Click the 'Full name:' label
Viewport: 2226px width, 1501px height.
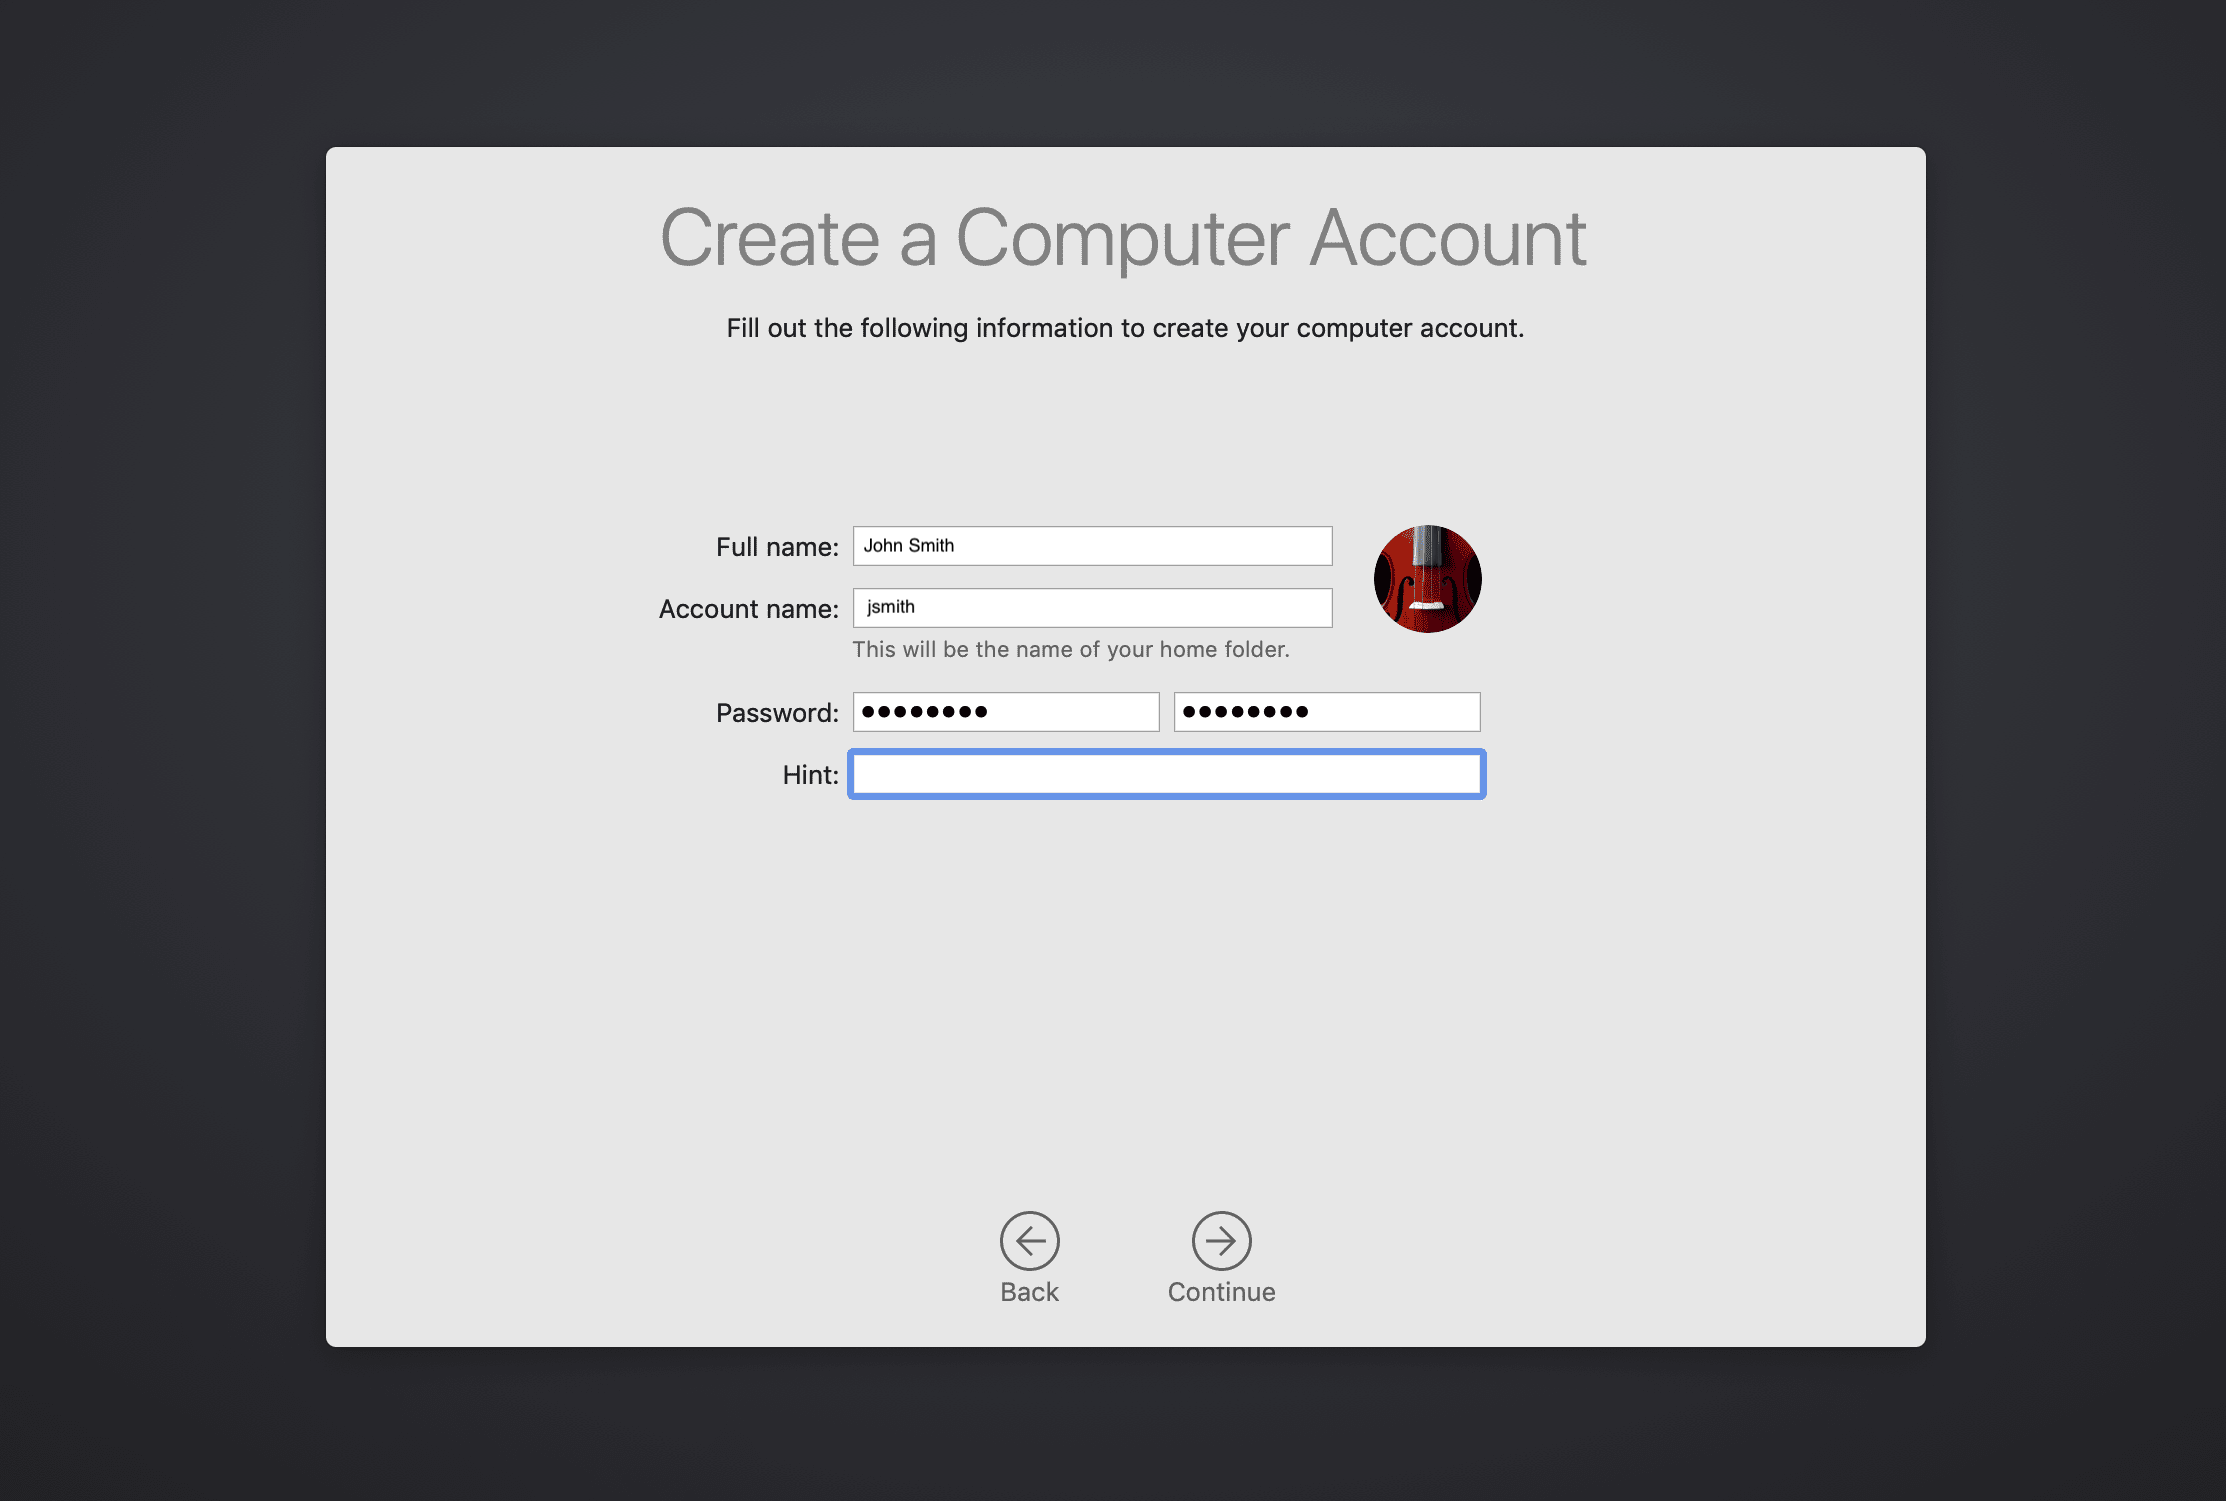[x=777, y=547]
